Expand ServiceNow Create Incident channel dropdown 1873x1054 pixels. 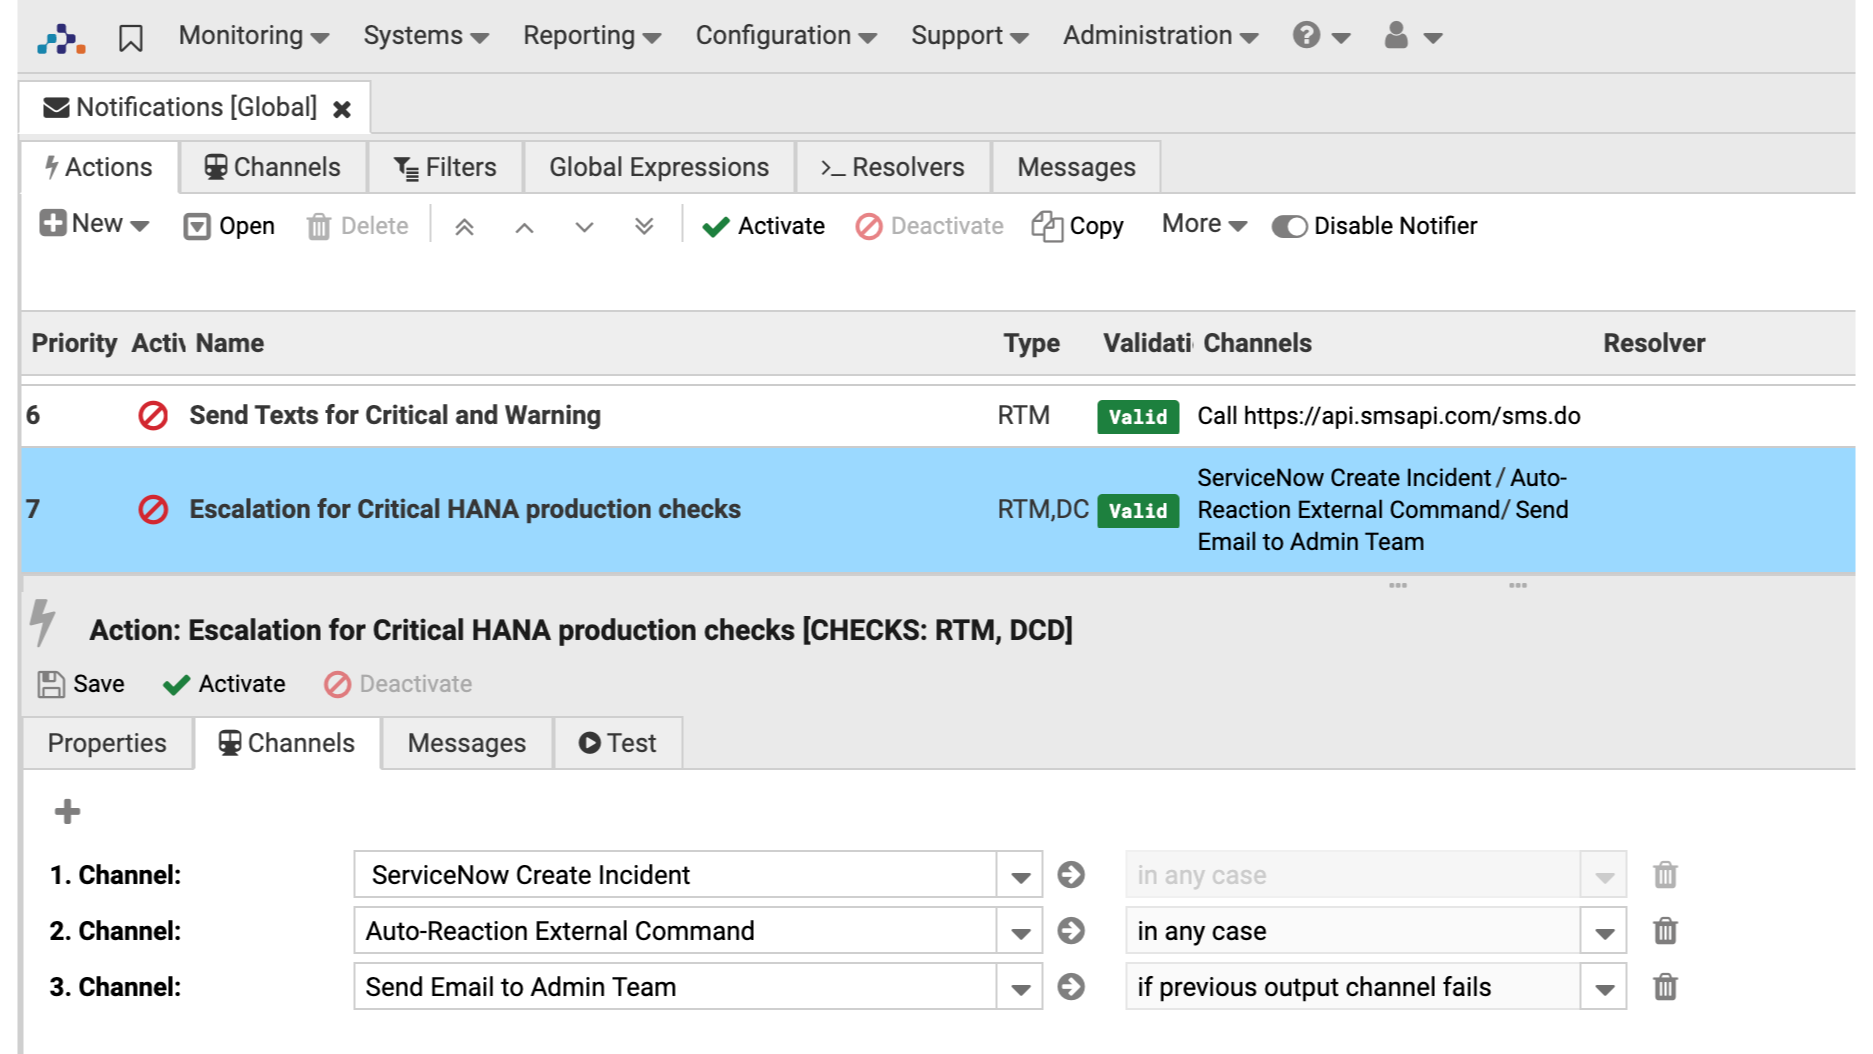point(1020,875)
